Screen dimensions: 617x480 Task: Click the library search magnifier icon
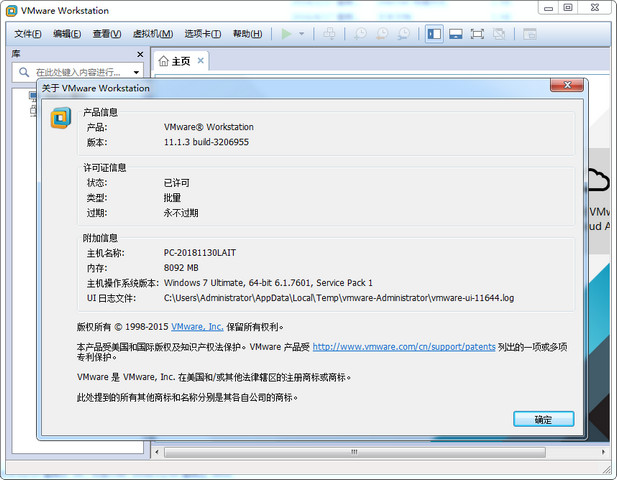coord(24,72)
